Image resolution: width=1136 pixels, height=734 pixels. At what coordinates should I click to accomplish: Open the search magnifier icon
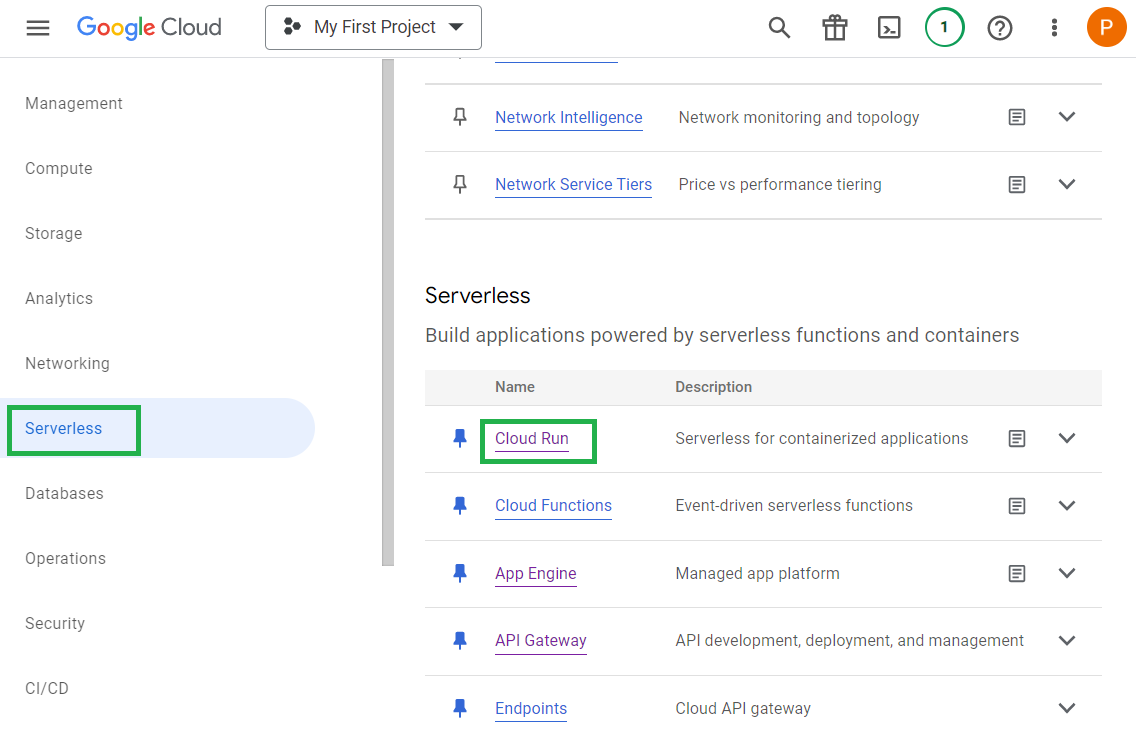779,28
